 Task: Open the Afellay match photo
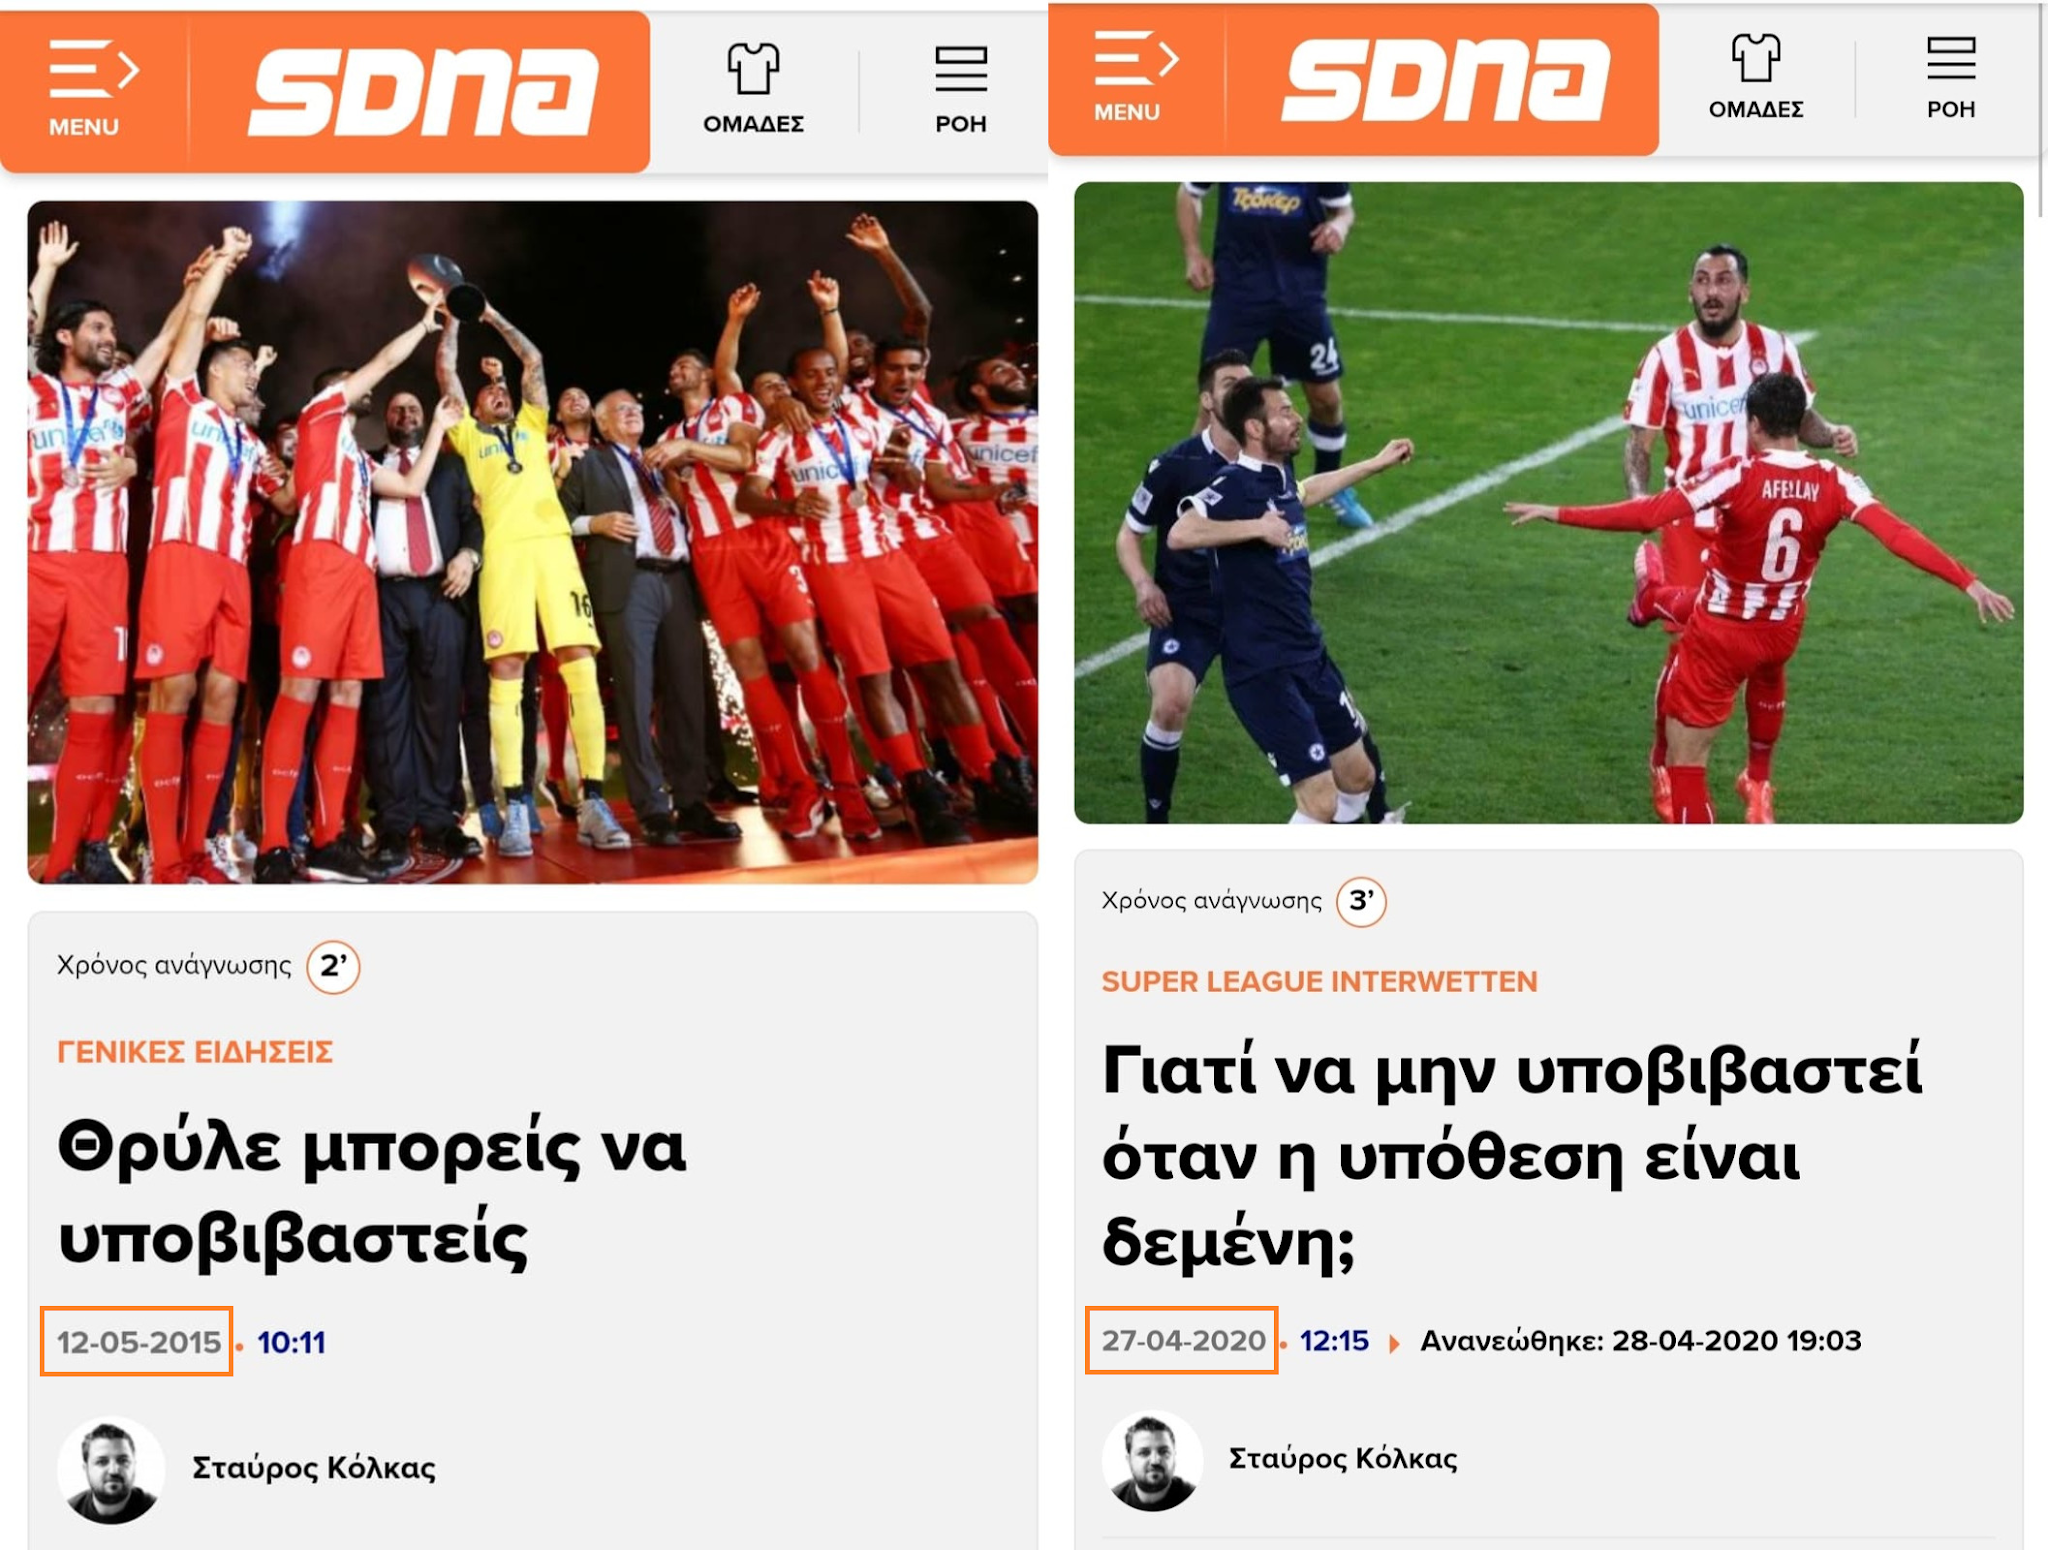pyautogui.click(x=1548, y=502)
